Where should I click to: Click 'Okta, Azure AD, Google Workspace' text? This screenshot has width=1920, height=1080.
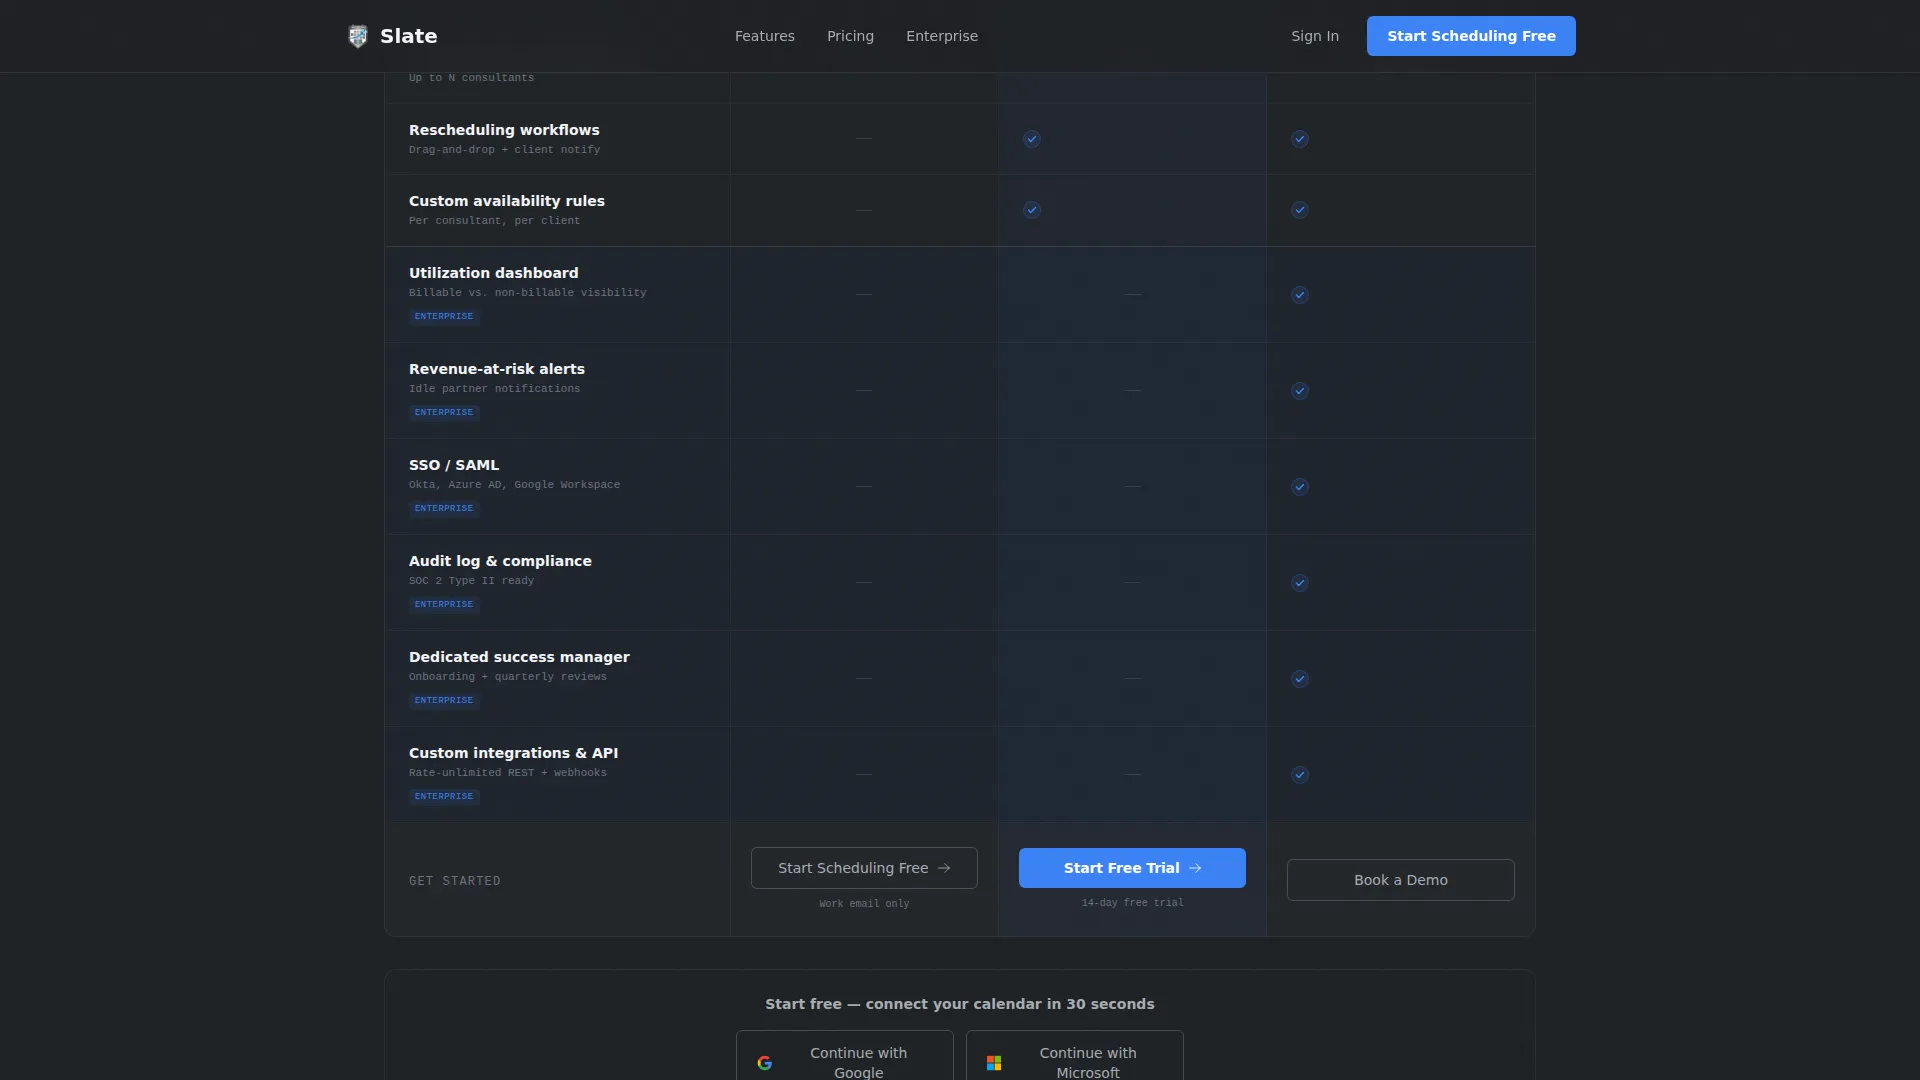pyautogui.click(x=514, y=485)
